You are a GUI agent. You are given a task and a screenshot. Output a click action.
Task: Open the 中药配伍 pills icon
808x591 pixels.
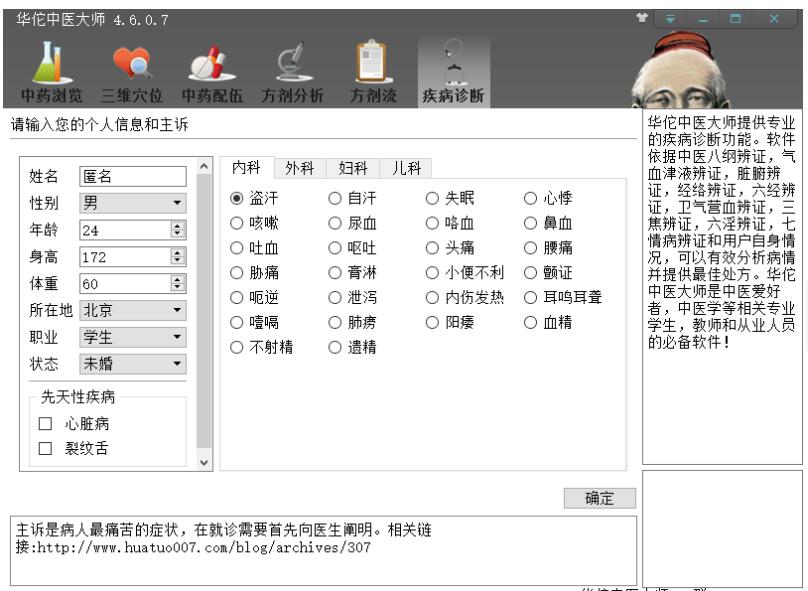(x=212, y=72)
